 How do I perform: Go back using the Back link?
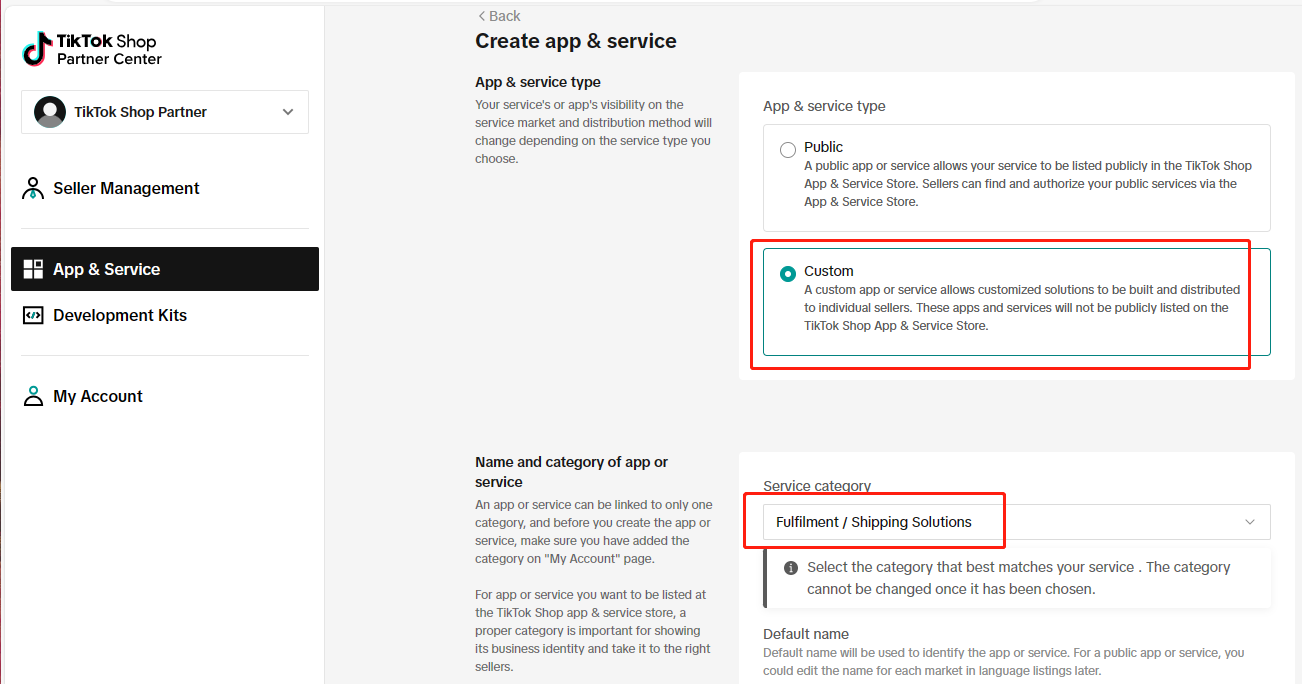tap(499, 16)
